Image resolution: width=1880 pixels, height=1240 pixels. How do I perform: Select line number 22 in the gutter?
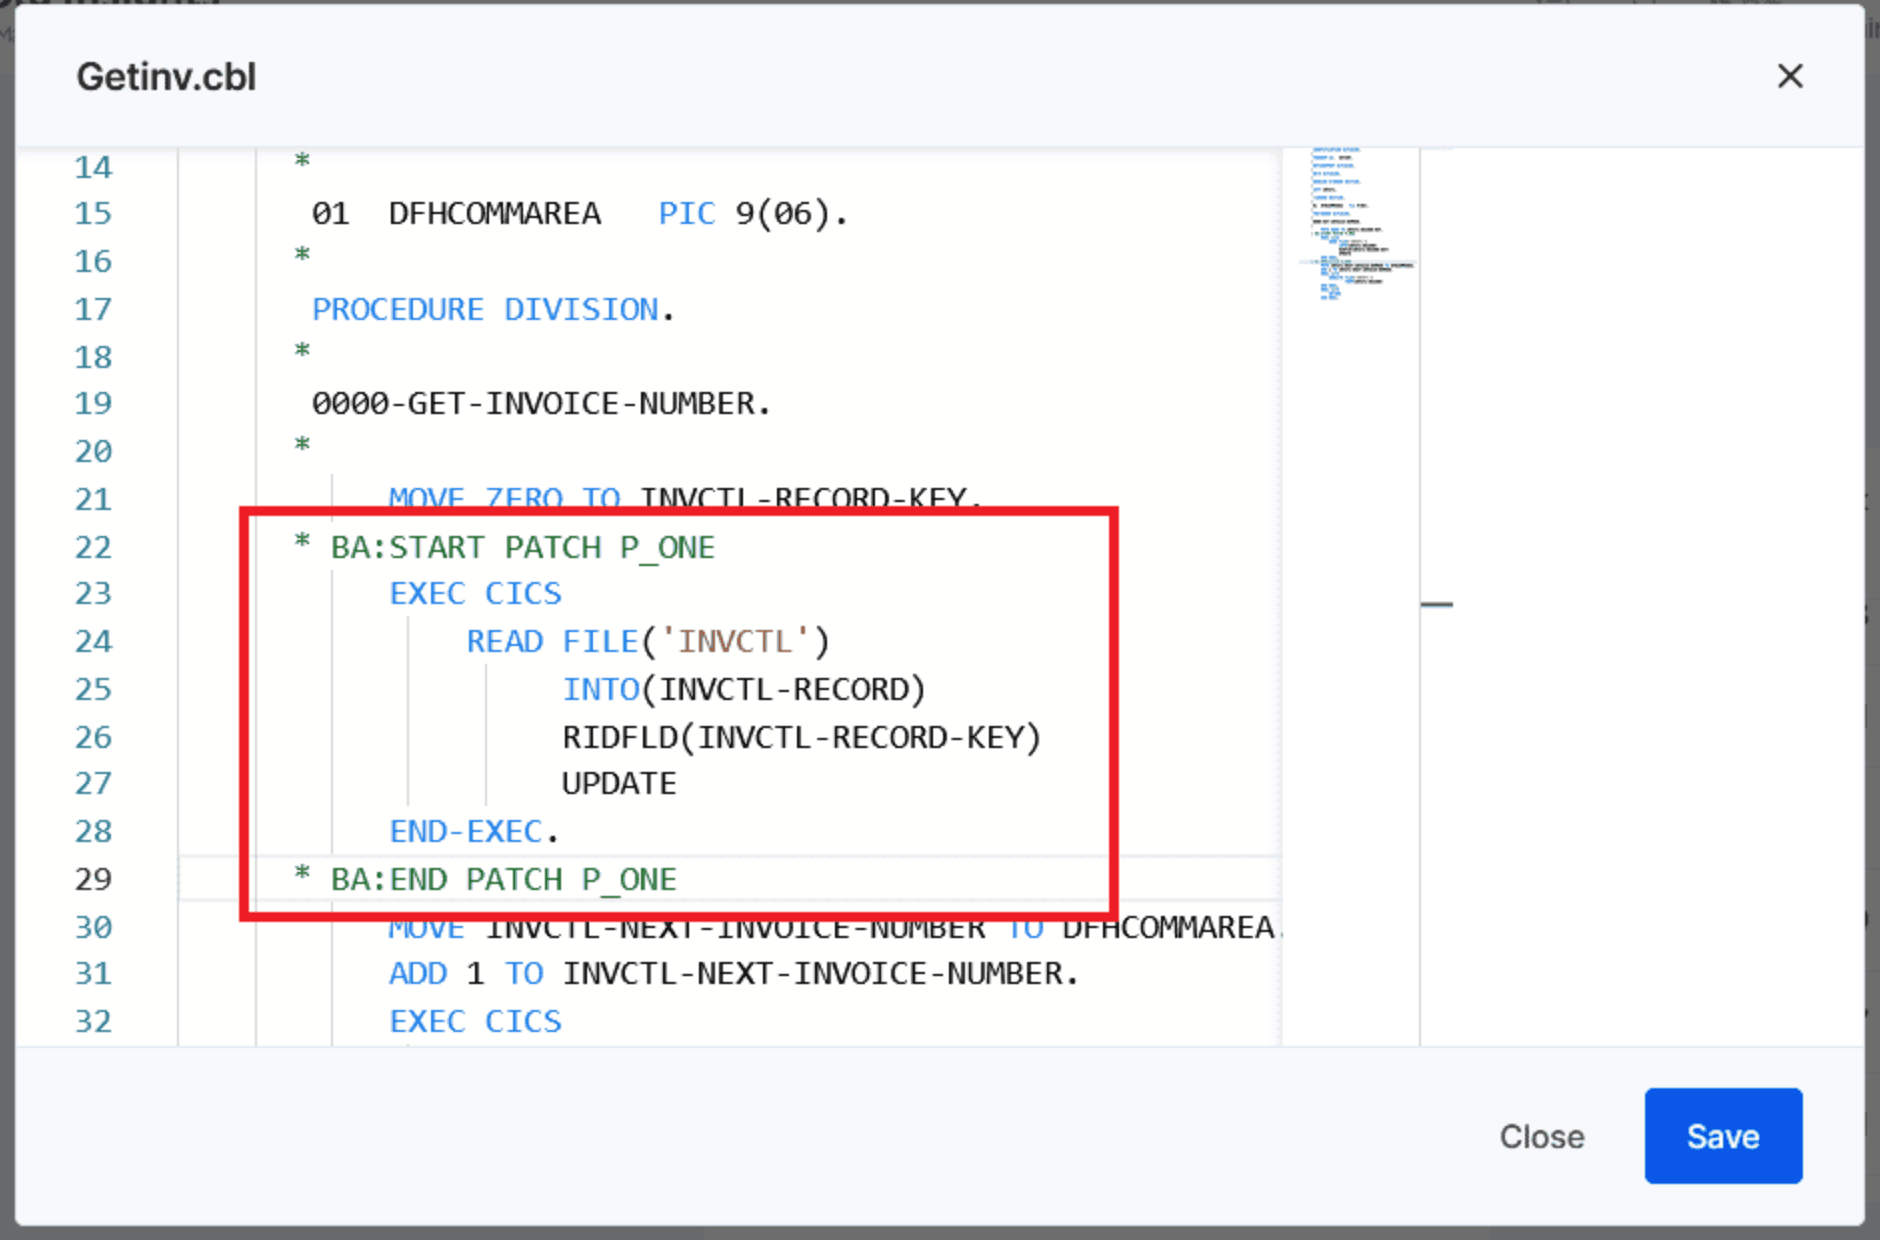(93, 547)
